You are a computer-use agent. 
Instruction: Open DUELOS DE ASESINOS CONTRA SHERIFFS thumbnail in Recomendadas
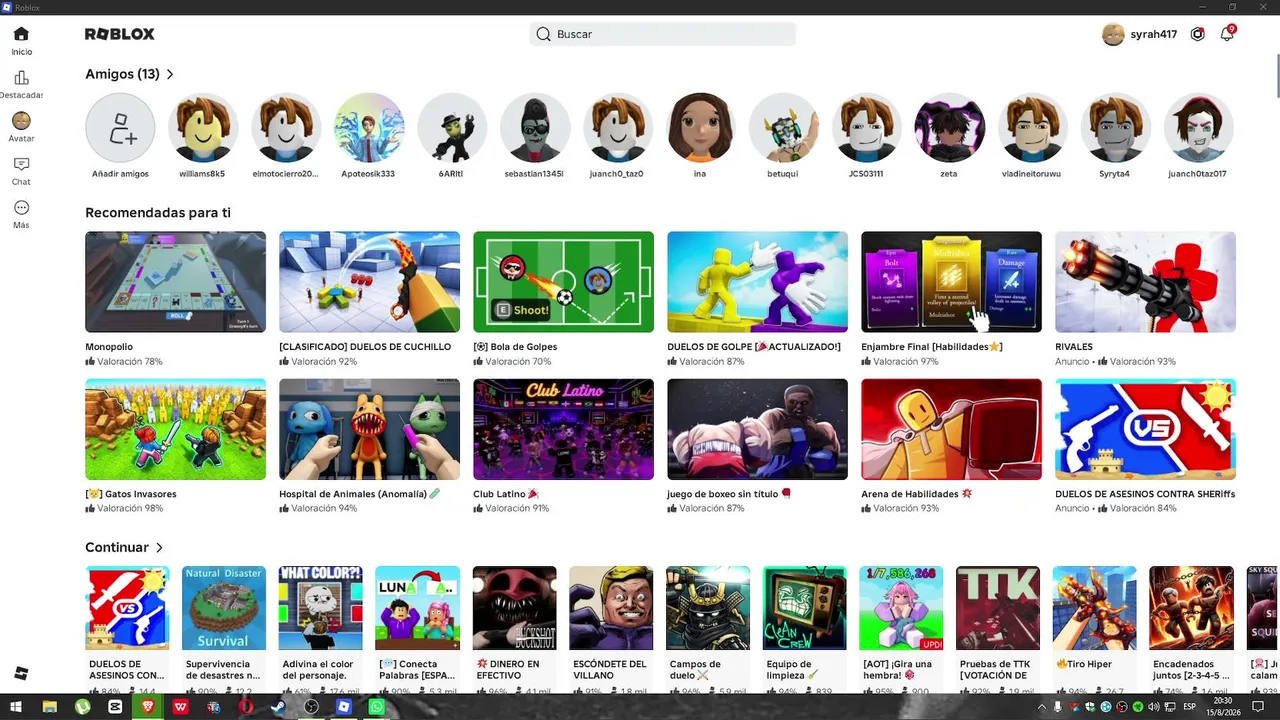click(x=1145, y=429)
